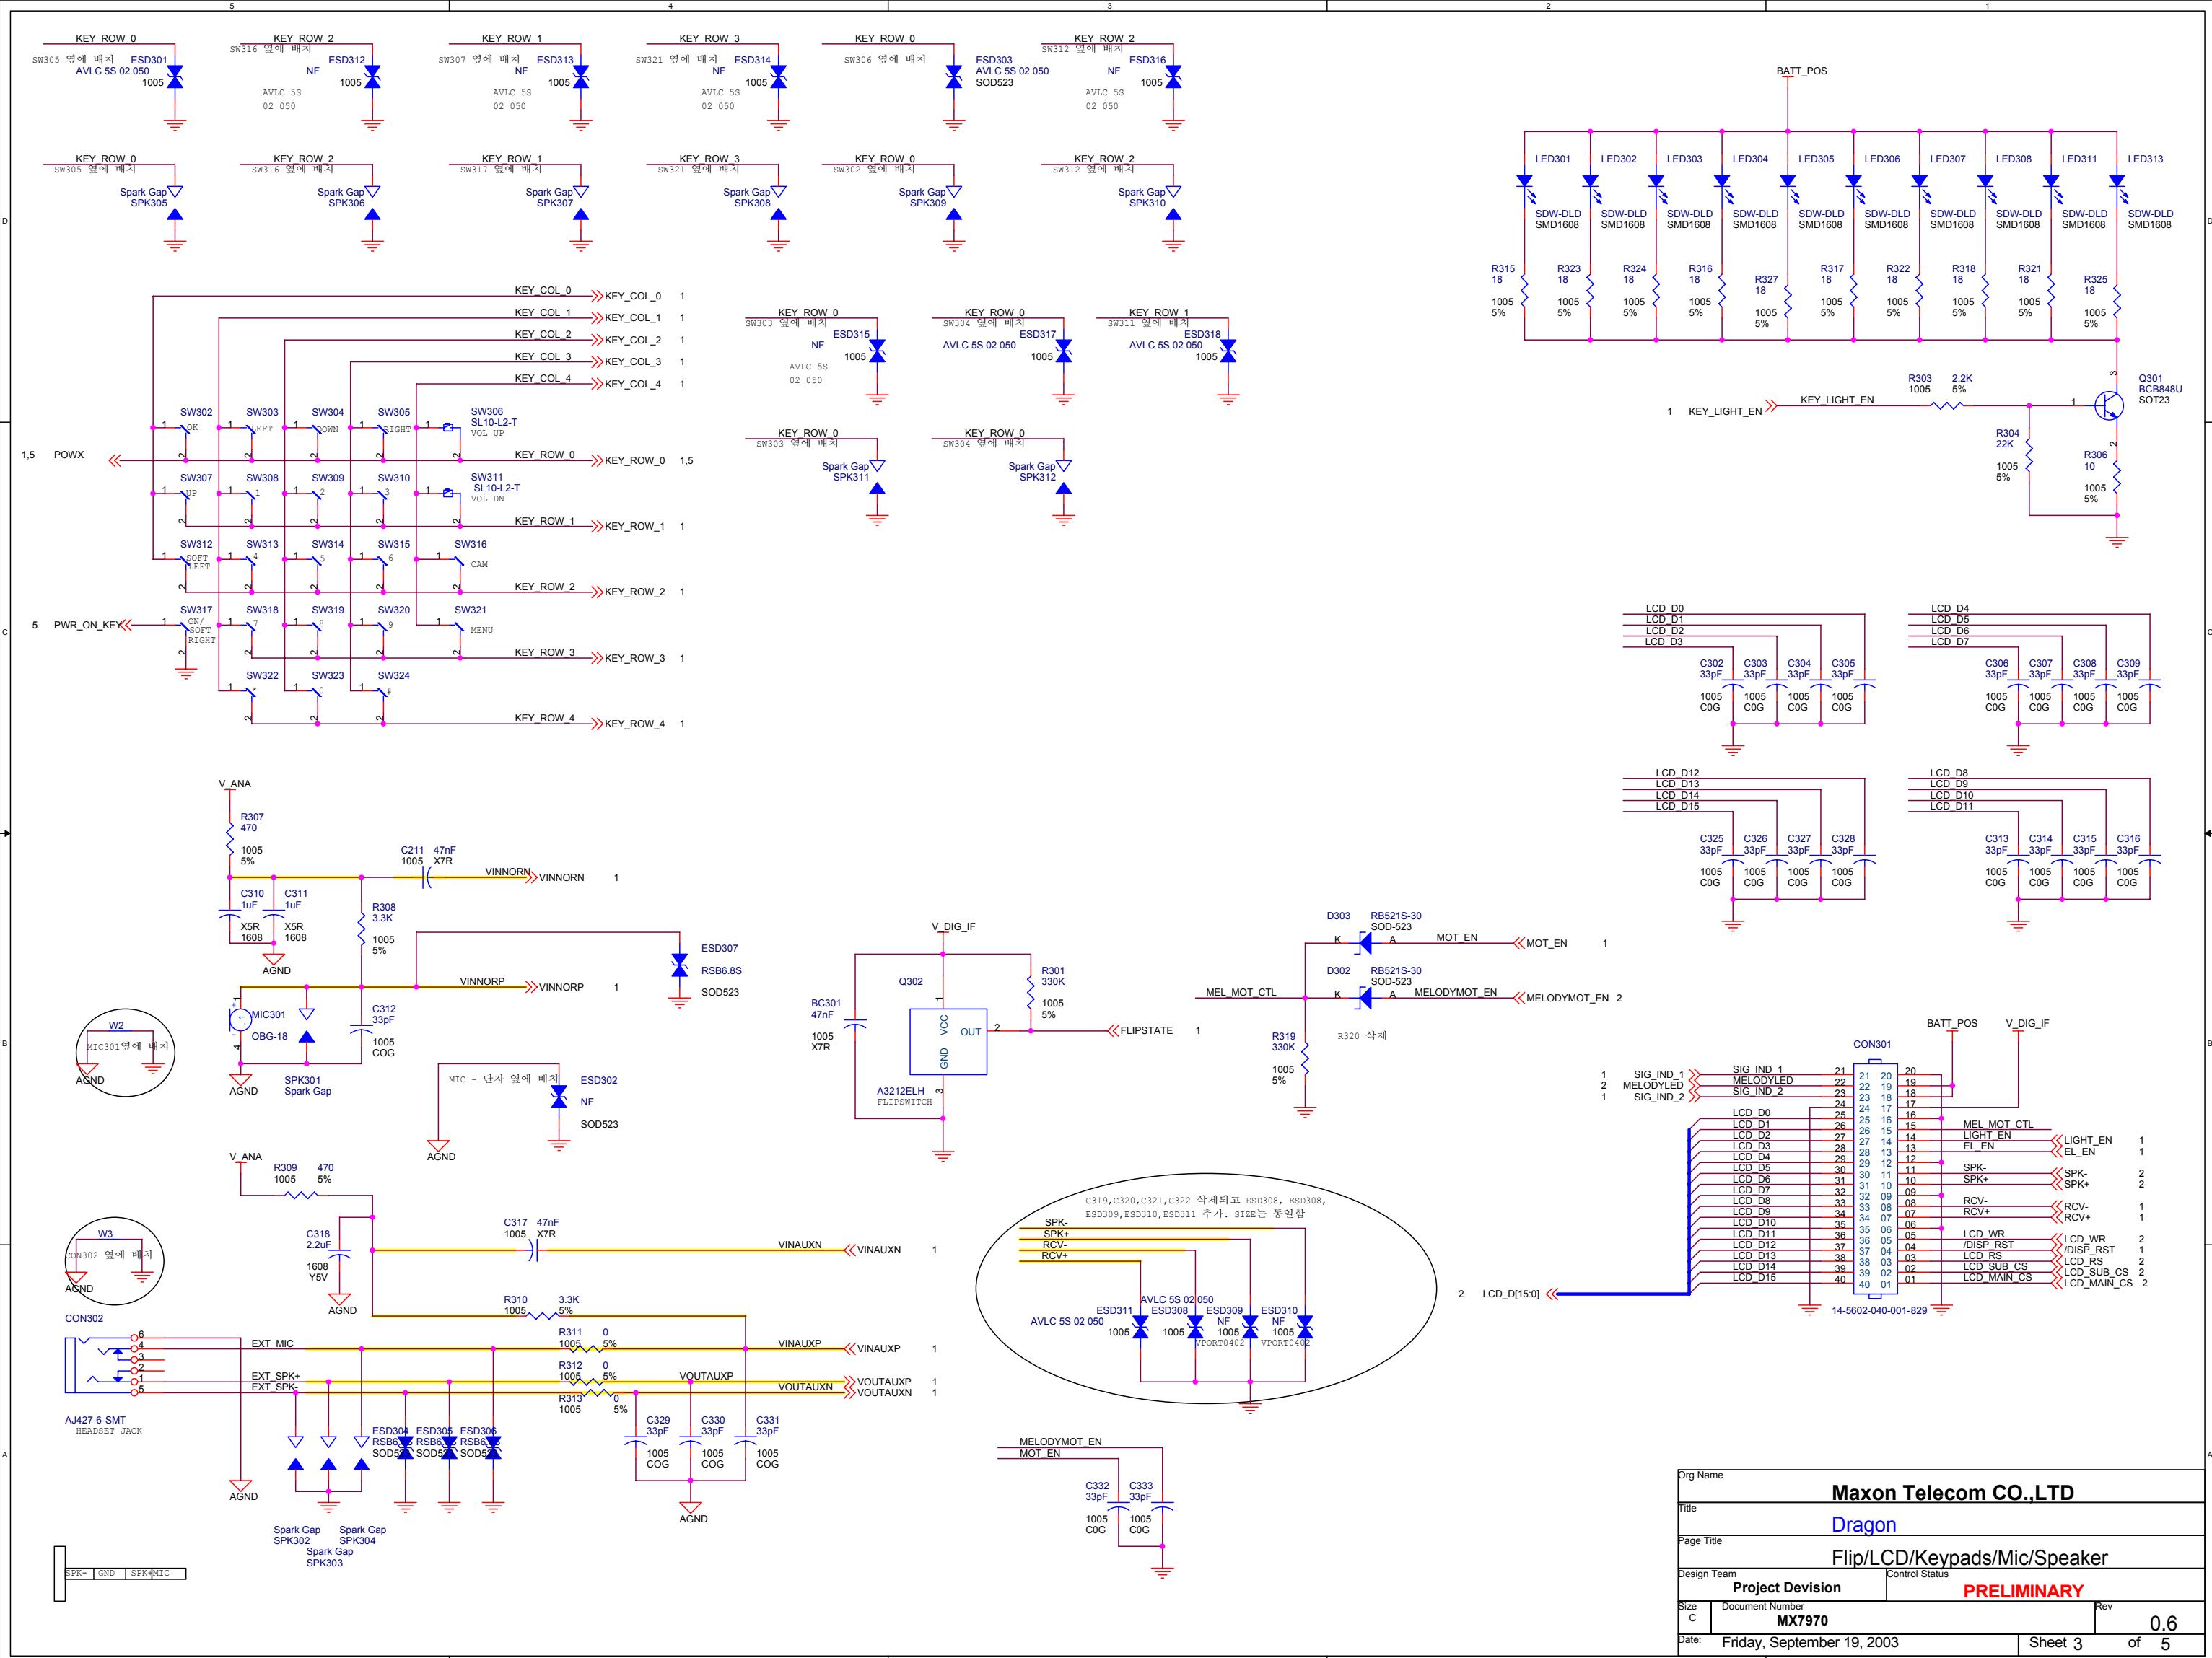Click the R319 resistor symbol
The width and height of the screenshot is (2212, 1658).
click(x=1305, y=1056)
